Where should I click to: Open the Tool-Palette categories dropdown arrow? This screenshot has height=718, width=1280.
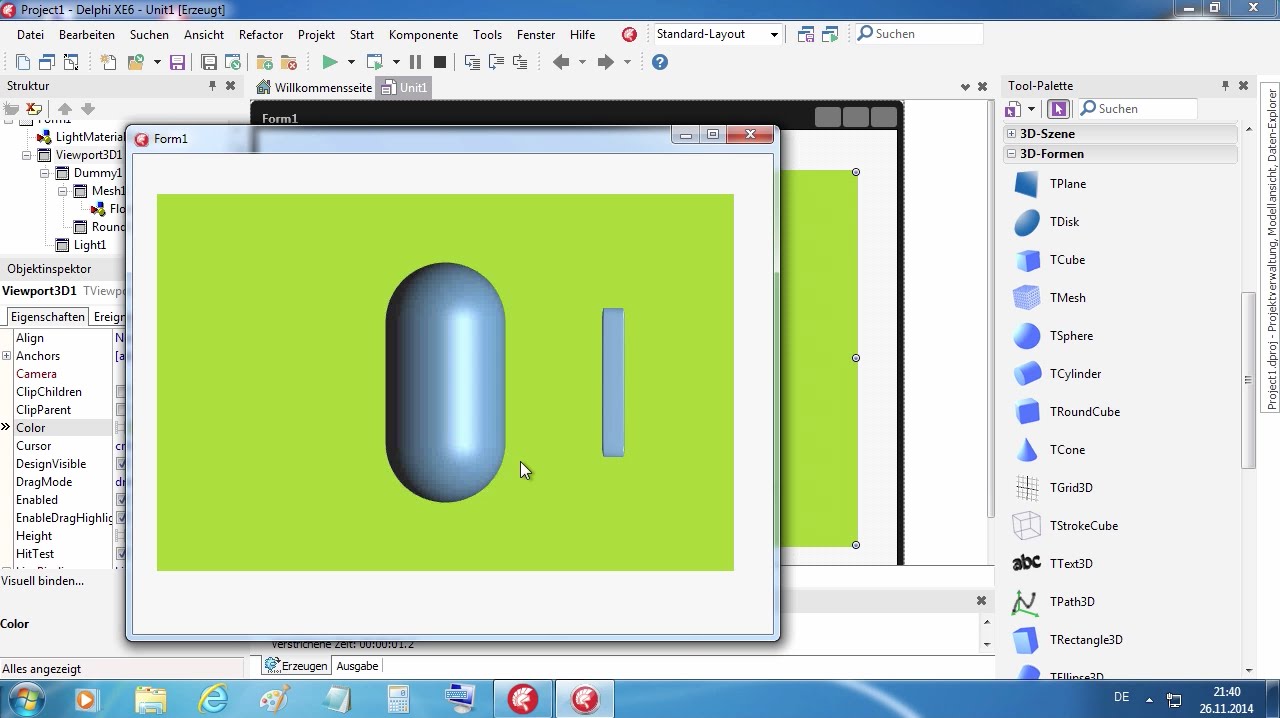(x=1031, y=109)
